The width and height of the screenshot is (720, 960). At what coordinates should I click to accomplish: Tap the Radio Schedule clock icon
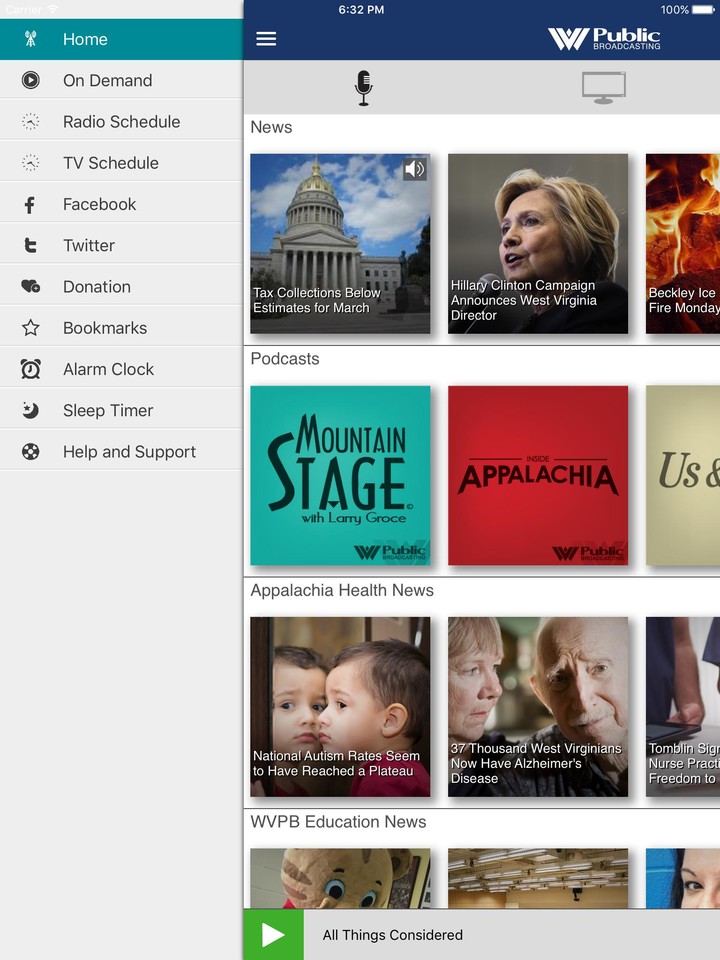tap(31, 122)
